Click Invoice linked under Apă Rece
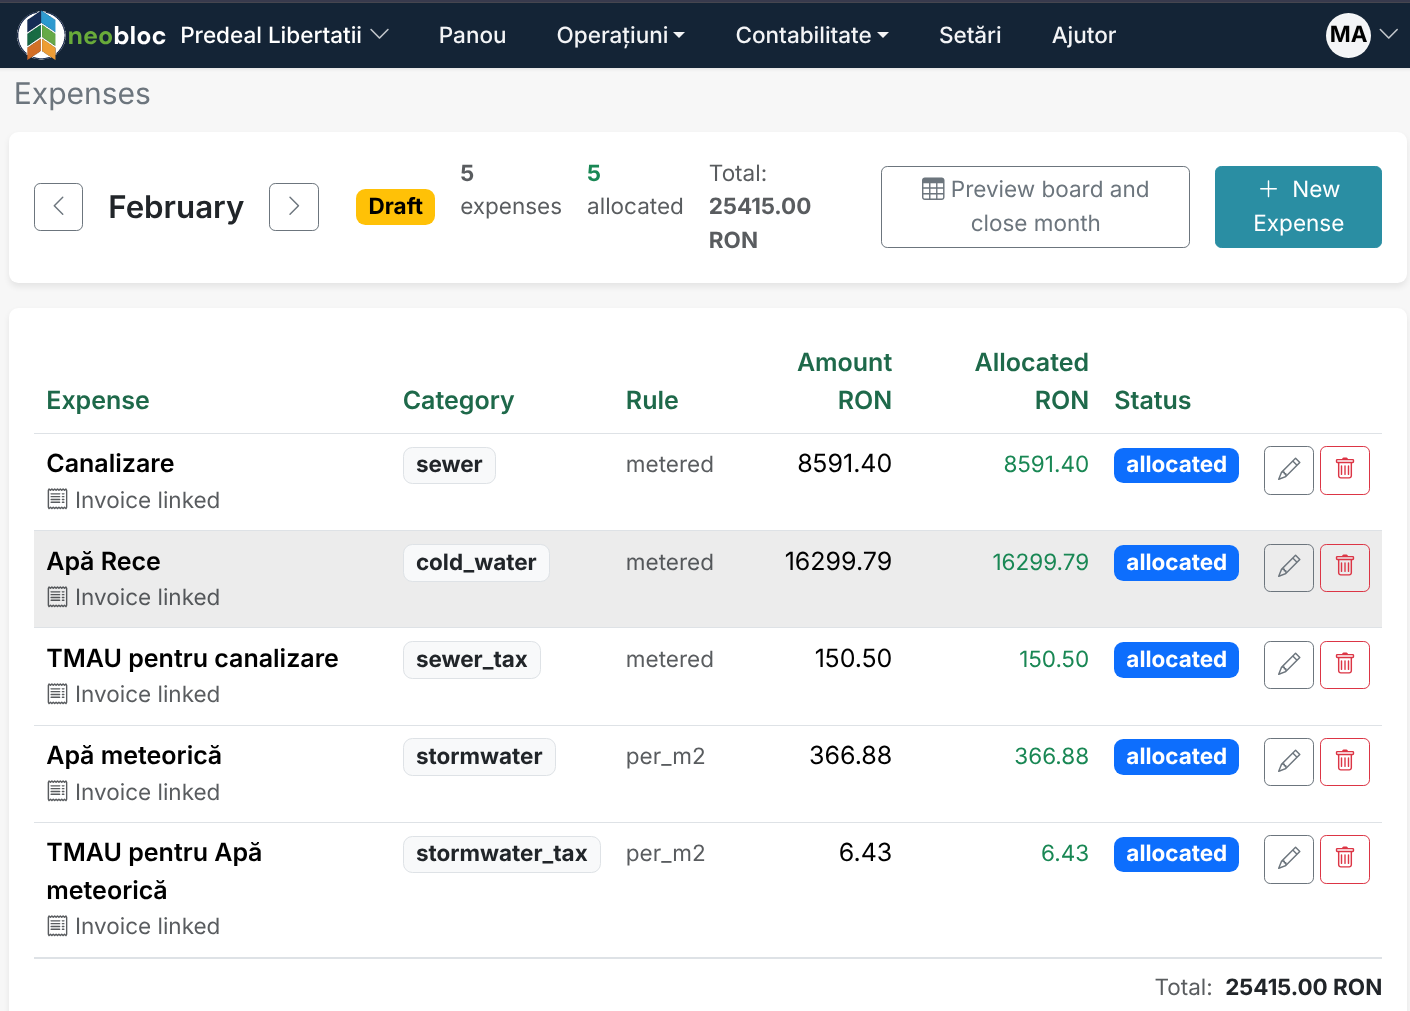The image size is (1410, 1011). pos(134,597)
